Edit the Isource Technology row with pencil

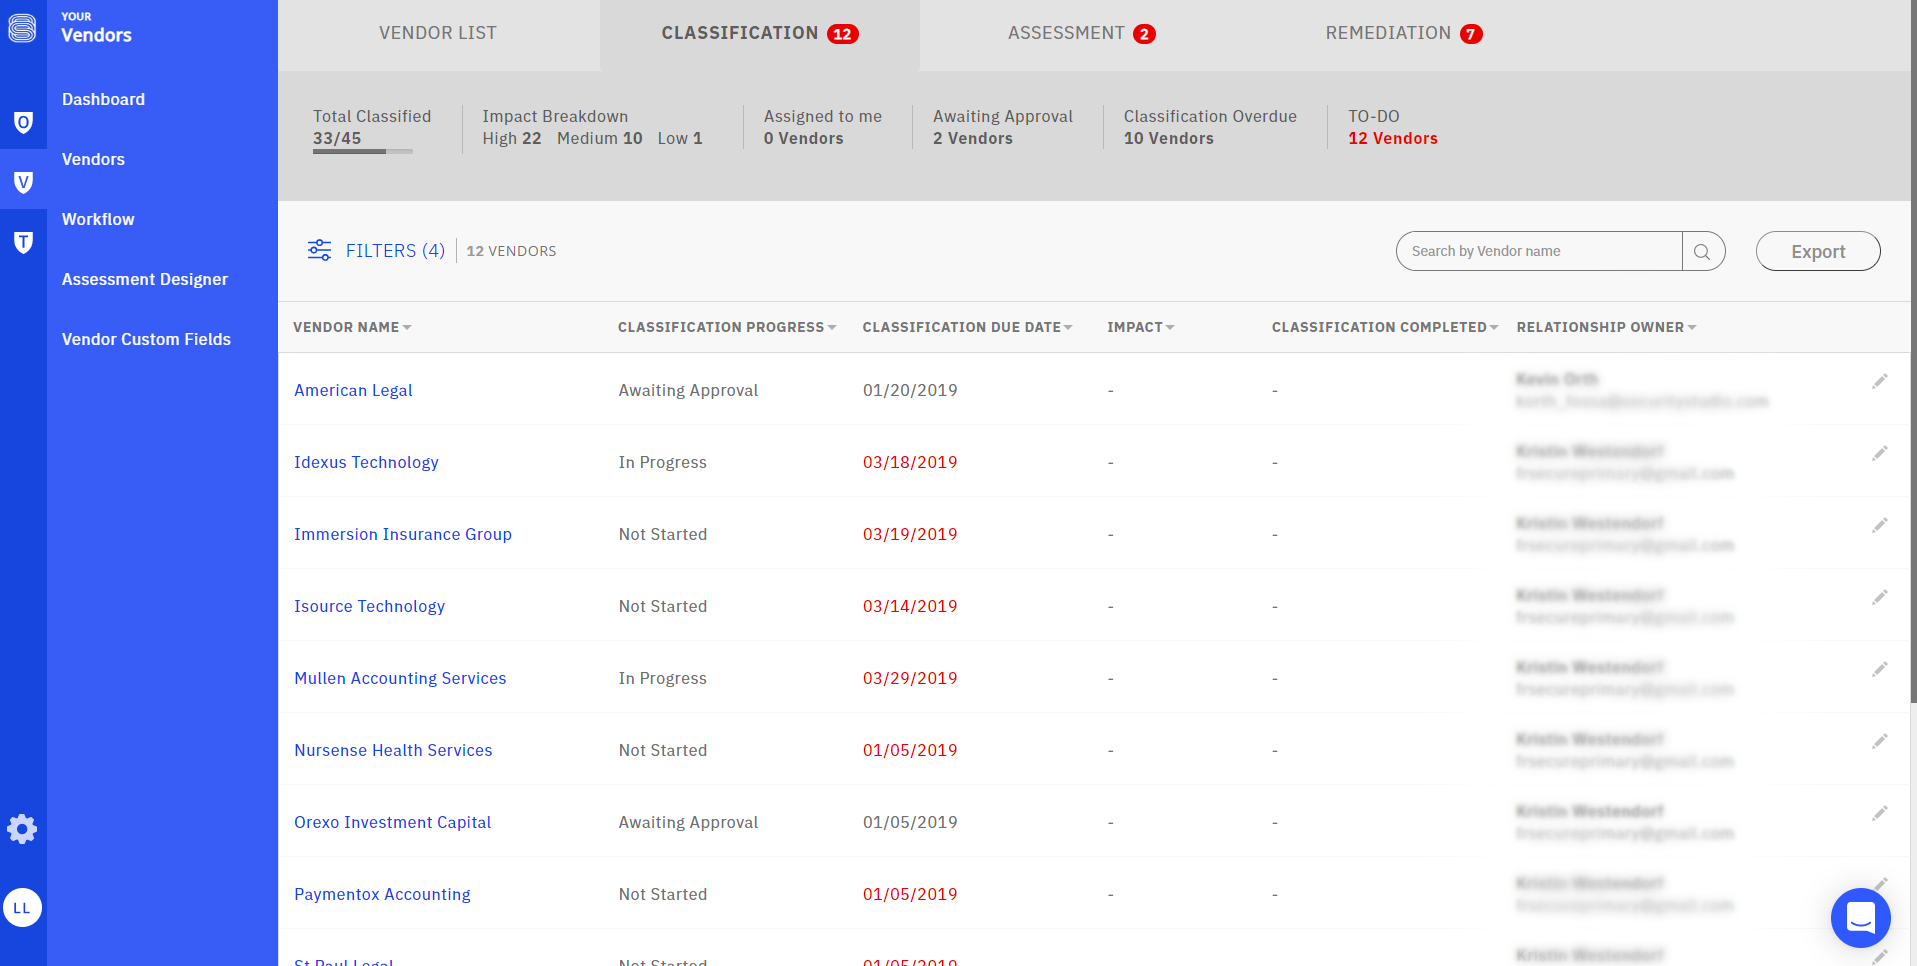pyautogui.click(x=1880, y=597)
